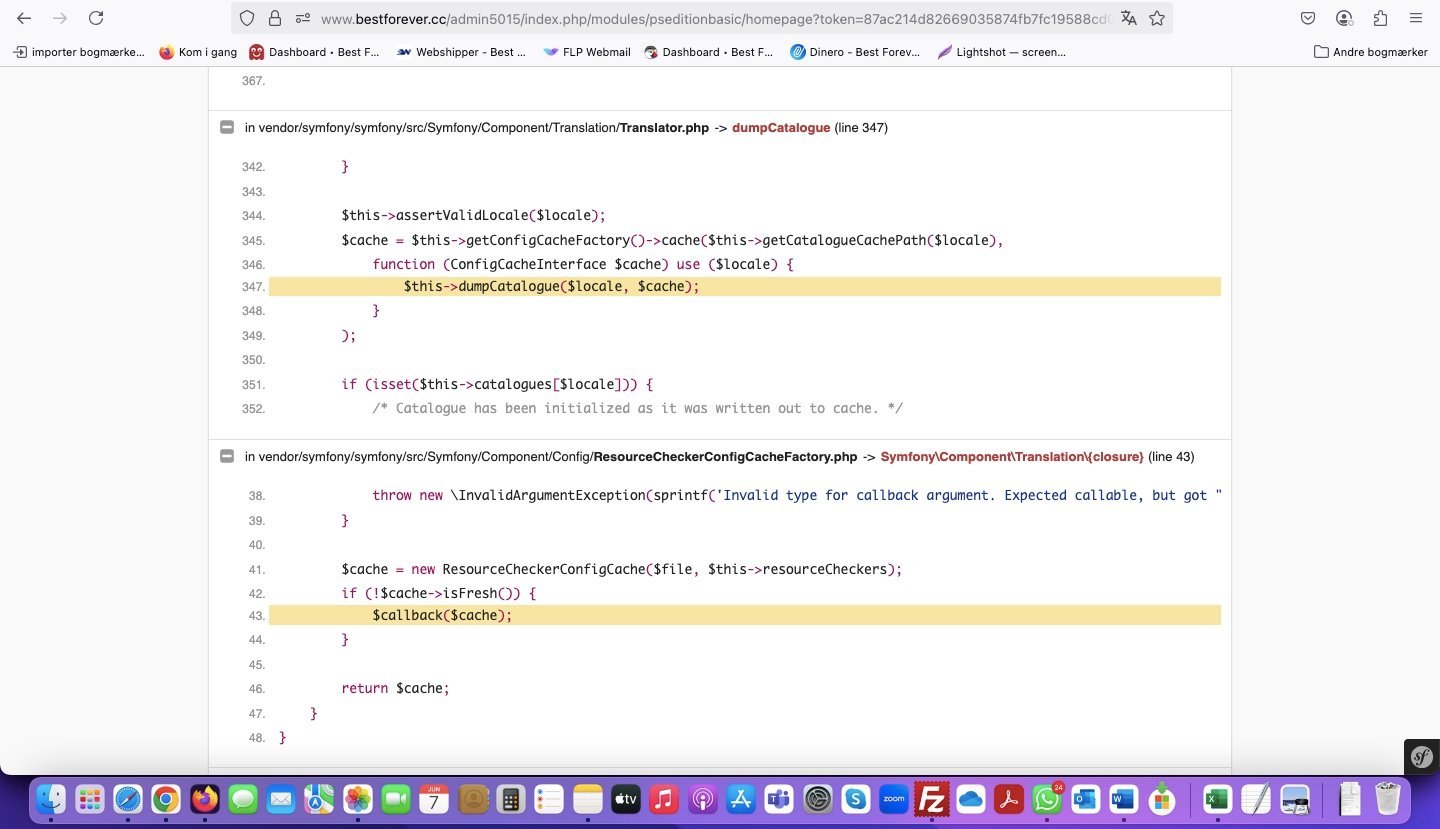The width and height of the screenshot is (1440, 829).
Task: Open the 'Webshipper - Best ...' bookmark
Action: (x=461, y=52)
